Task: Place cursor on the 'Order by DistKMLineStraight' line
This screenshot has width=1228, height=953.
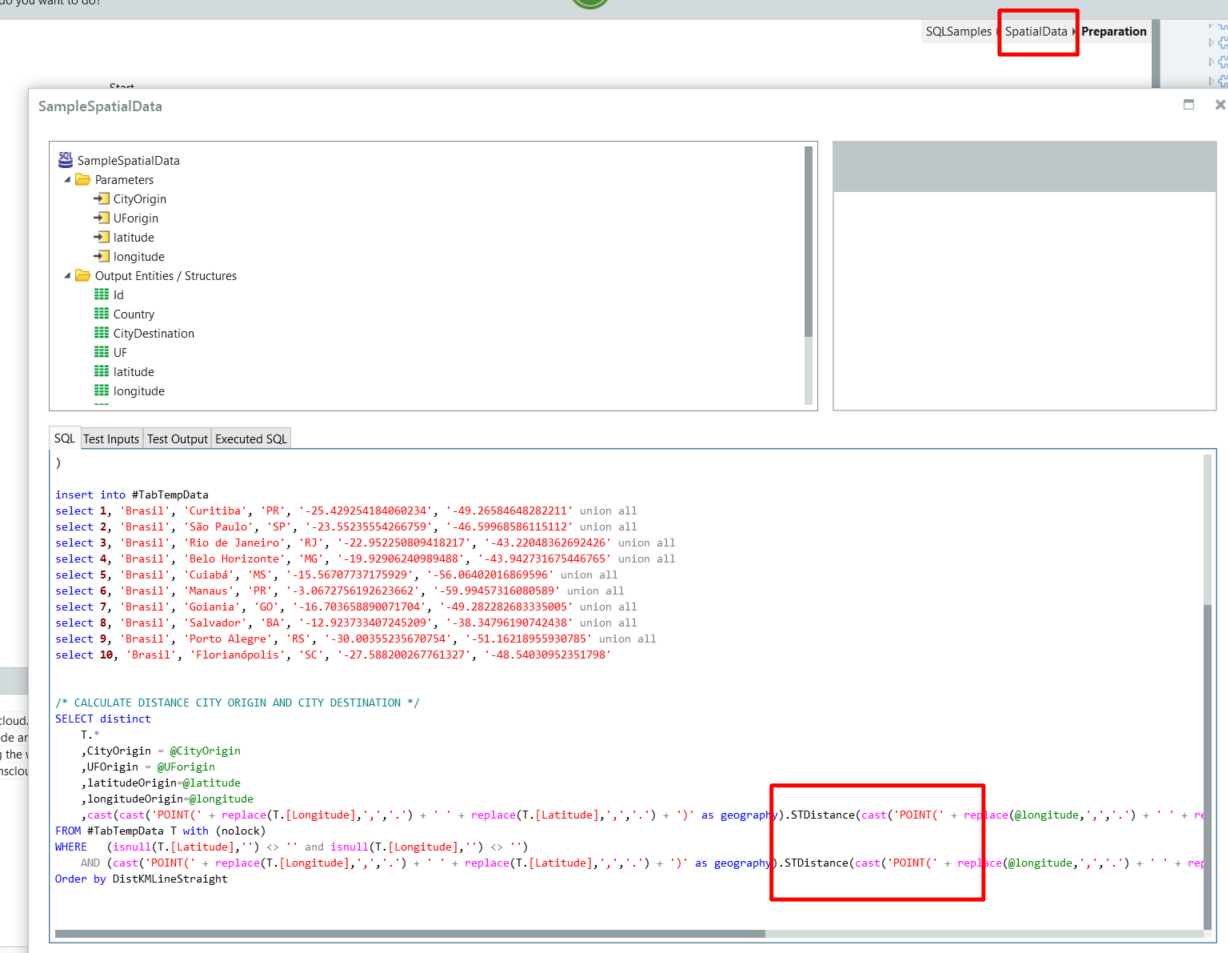Action: 141,879
